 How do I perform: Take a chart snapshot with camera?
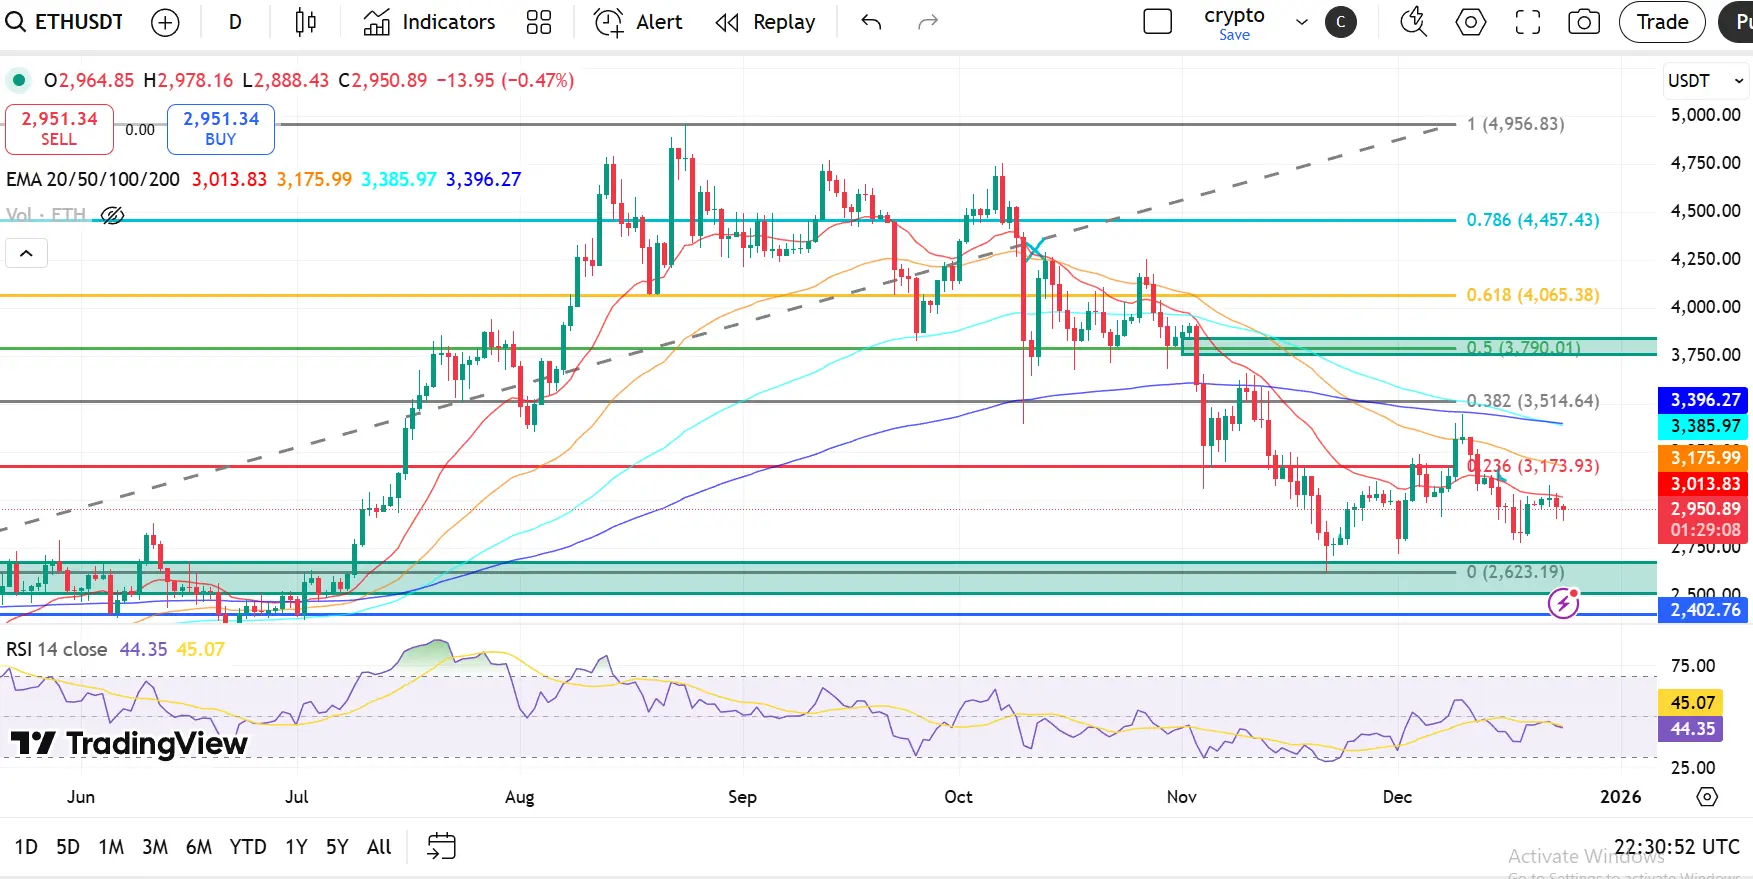[x=1584, y=22]
